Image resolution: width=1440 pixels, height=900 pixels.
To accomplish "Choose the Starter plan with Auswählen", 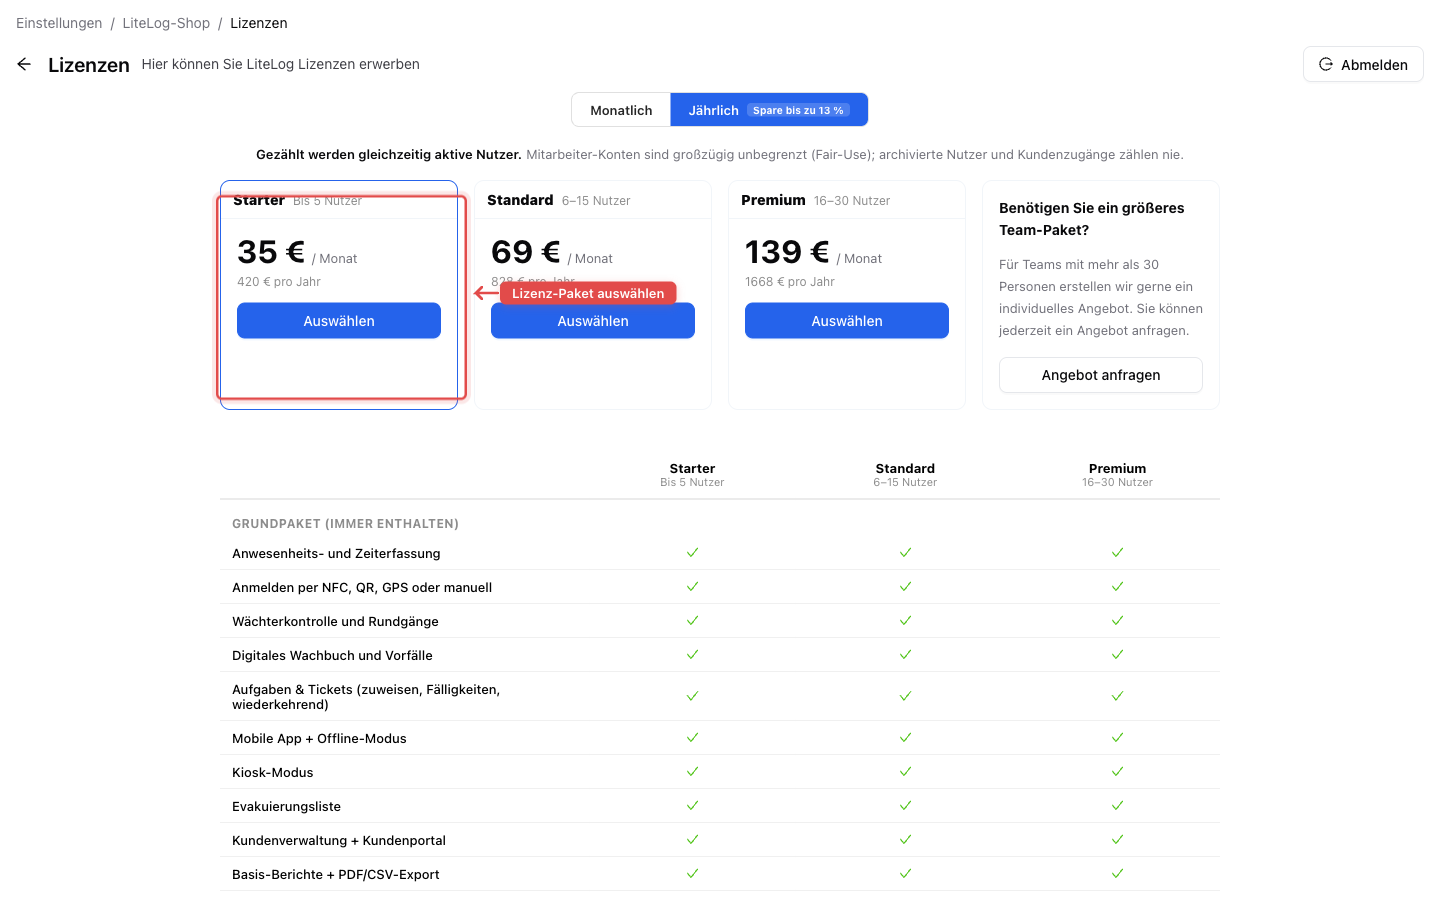I will pyautogui.click(x=339, y=321).
